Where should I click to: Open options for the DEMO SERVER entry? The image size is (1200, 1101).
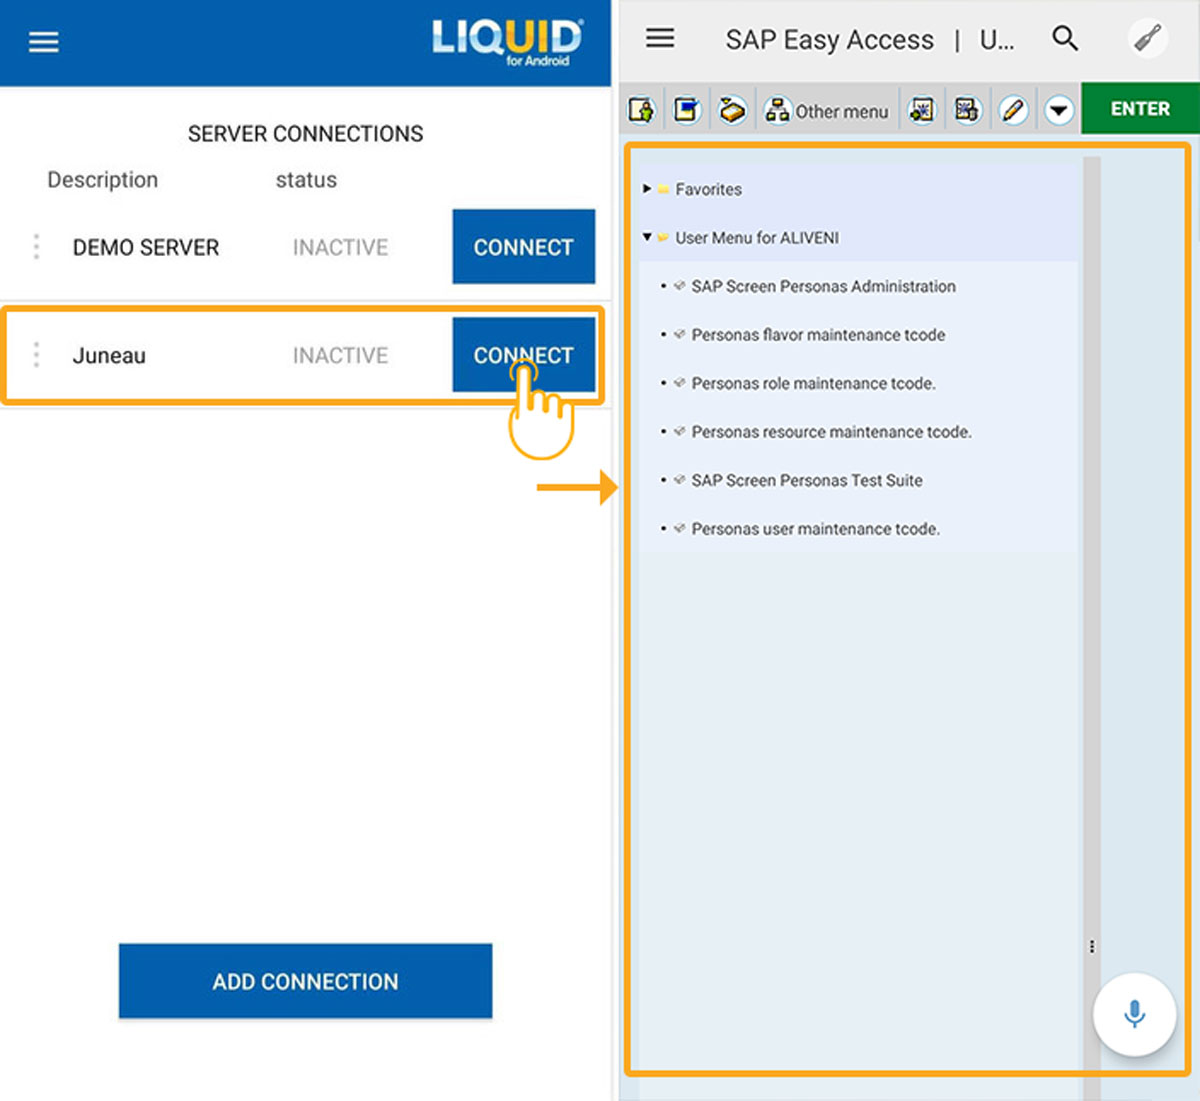(37, 247)
